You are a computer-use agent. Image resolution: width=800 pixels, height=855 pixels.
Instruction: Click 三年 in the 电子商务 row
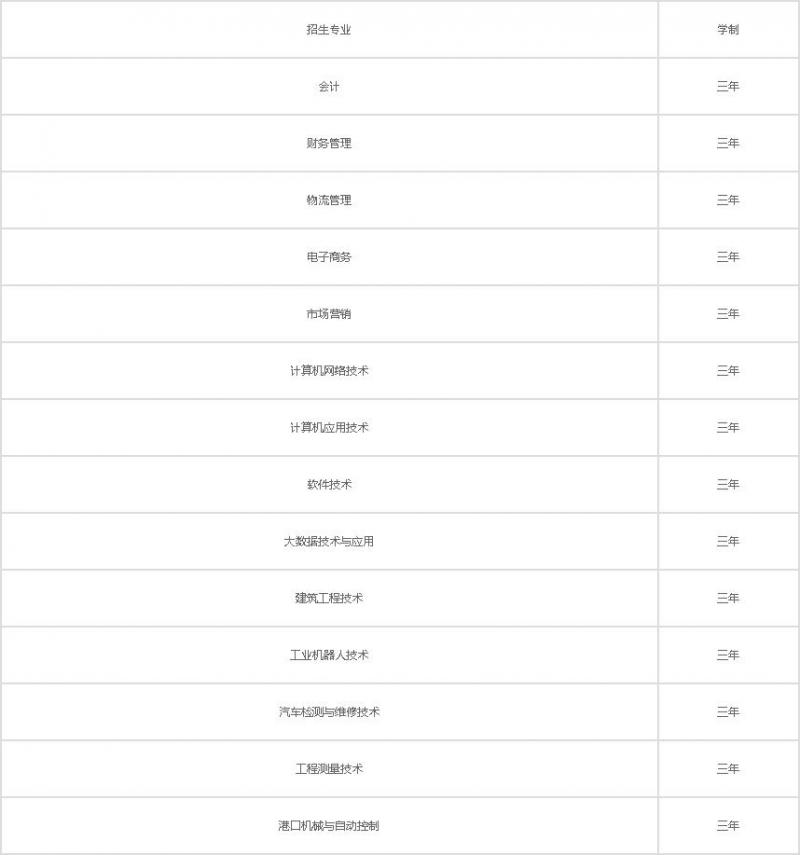[727, 258]
